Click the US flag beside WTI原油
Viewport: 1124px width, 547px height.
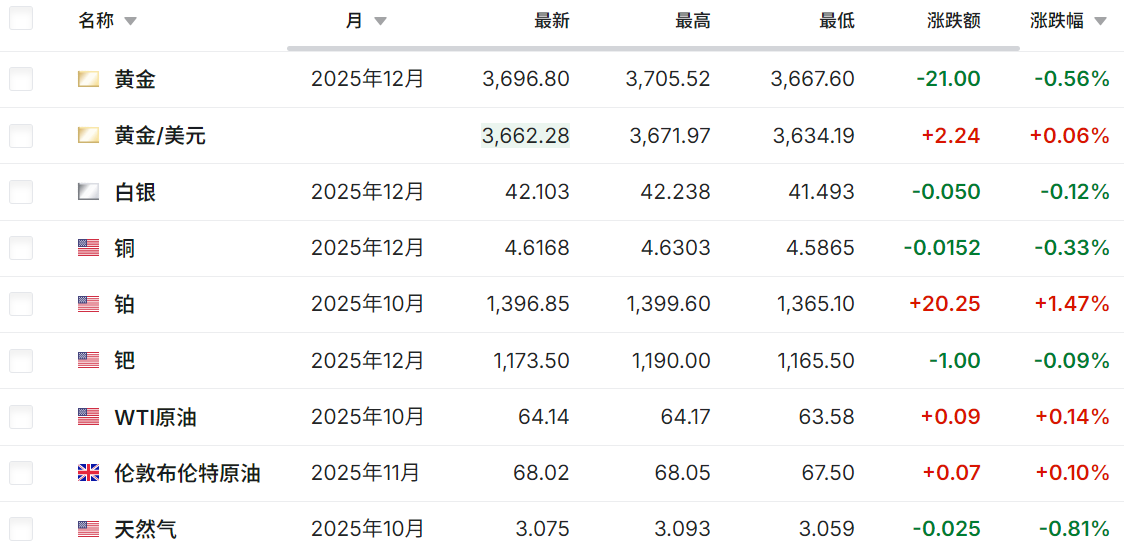pyautogui.click(x=88, y=417)
